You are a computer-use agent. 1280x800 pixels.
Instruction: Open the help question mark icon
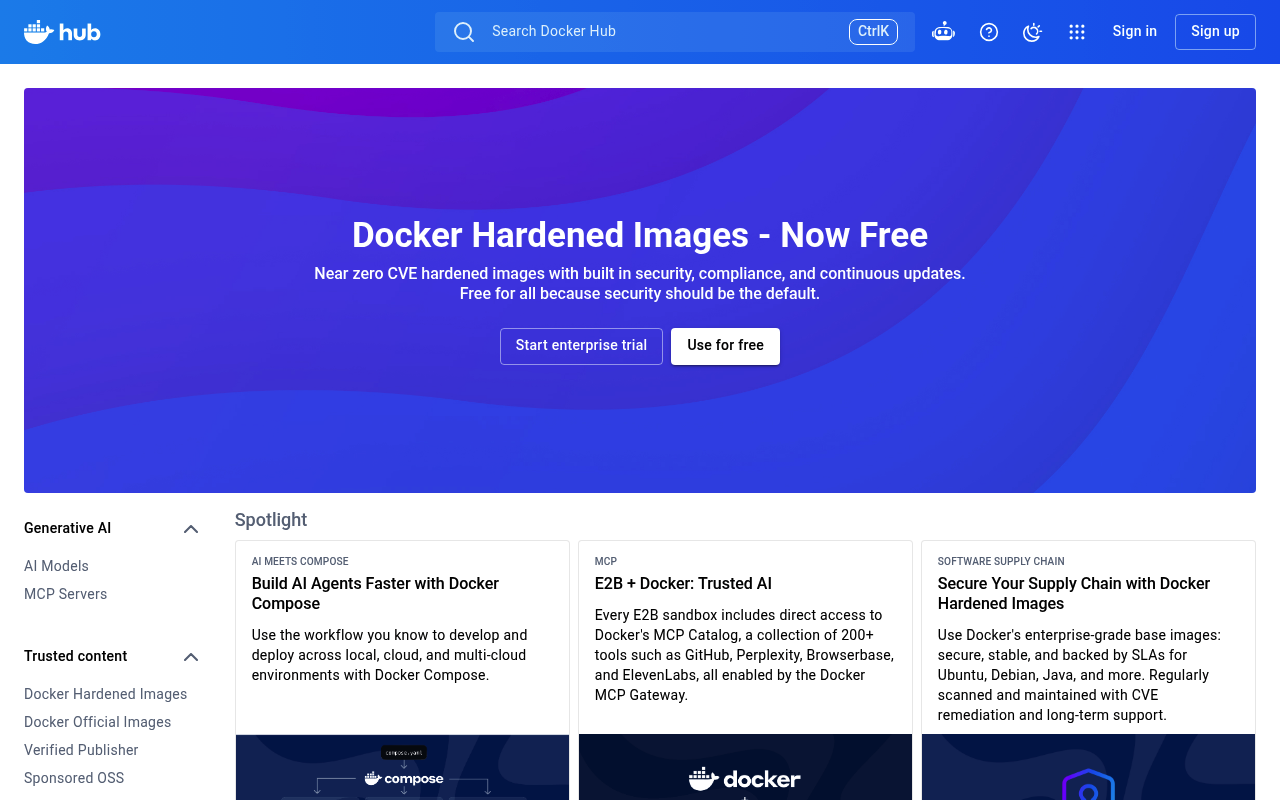click(989, 32)
